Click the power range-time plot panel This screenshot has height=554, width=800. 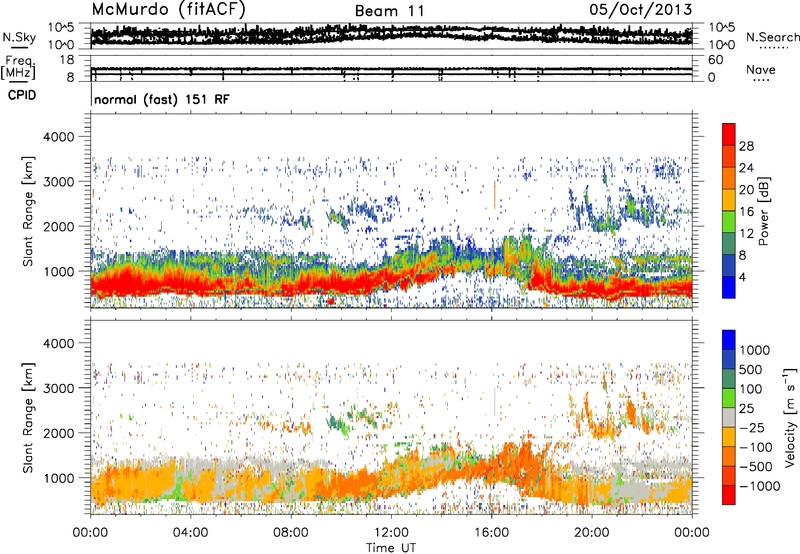[x=391, y=211]
